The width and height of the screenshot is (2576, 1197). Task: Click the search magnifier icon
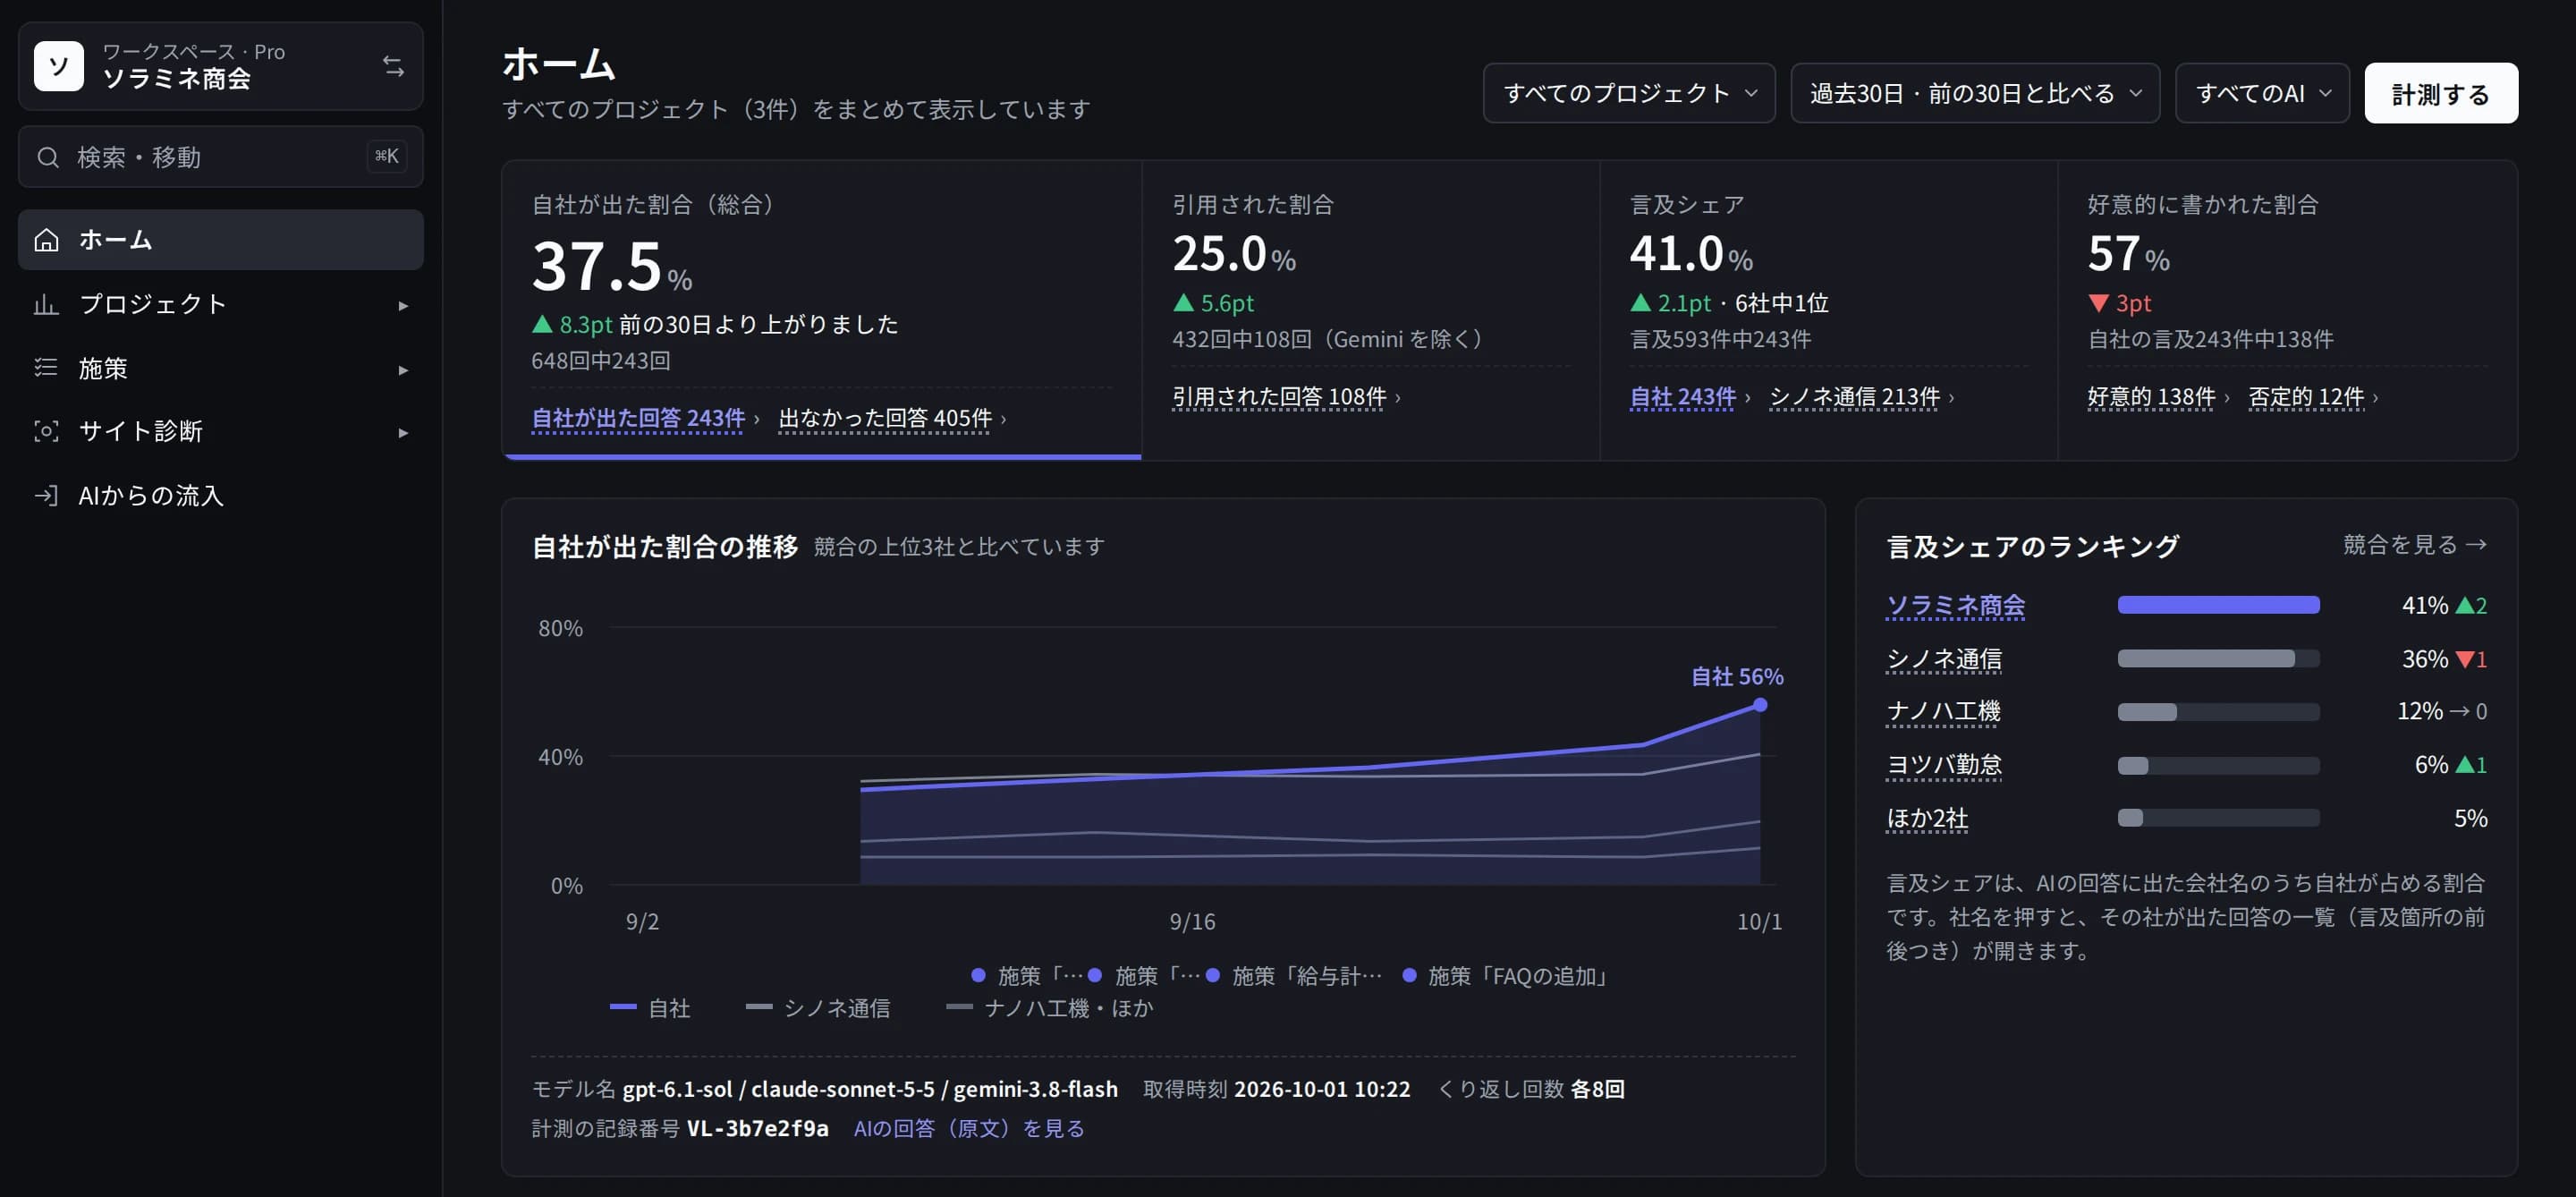48,157
